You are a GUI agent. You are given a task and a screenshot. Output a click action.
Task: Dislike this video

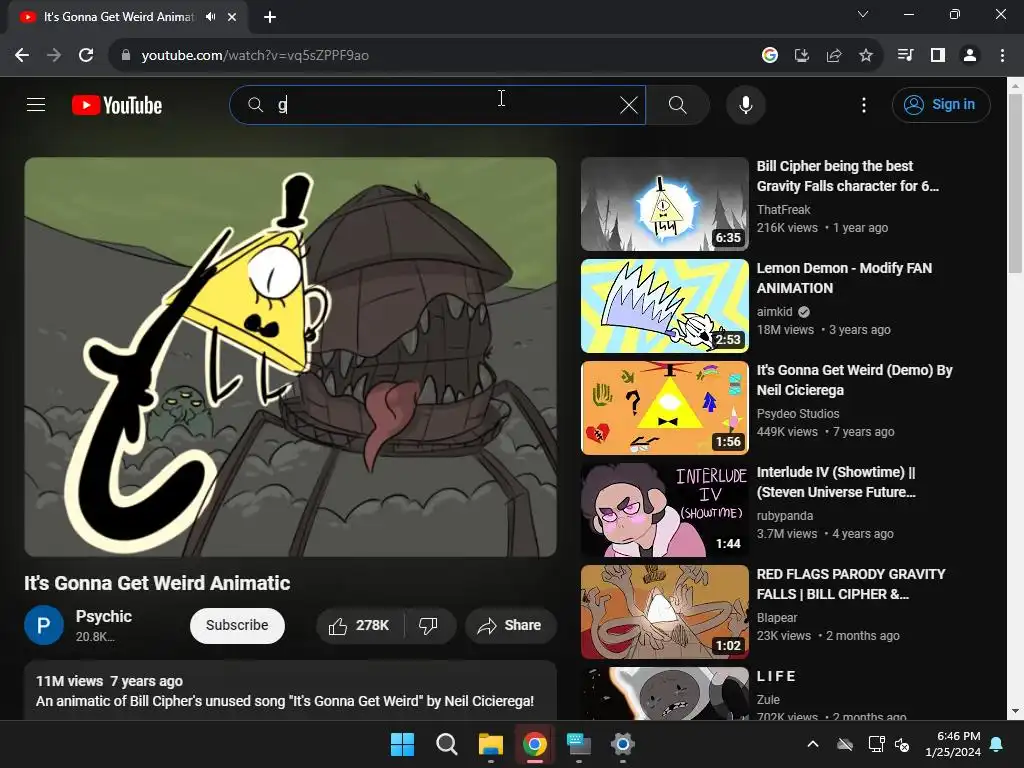click(428, 626)
